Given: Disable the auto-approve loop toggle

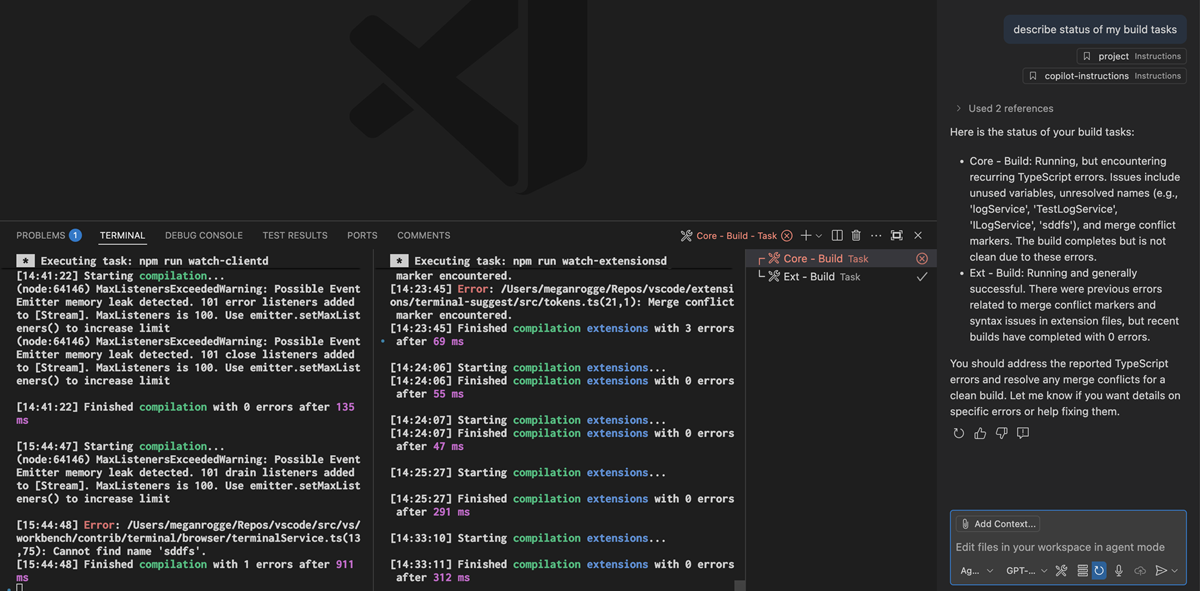Looking at the screenshot, I should tap(1098, 570).
